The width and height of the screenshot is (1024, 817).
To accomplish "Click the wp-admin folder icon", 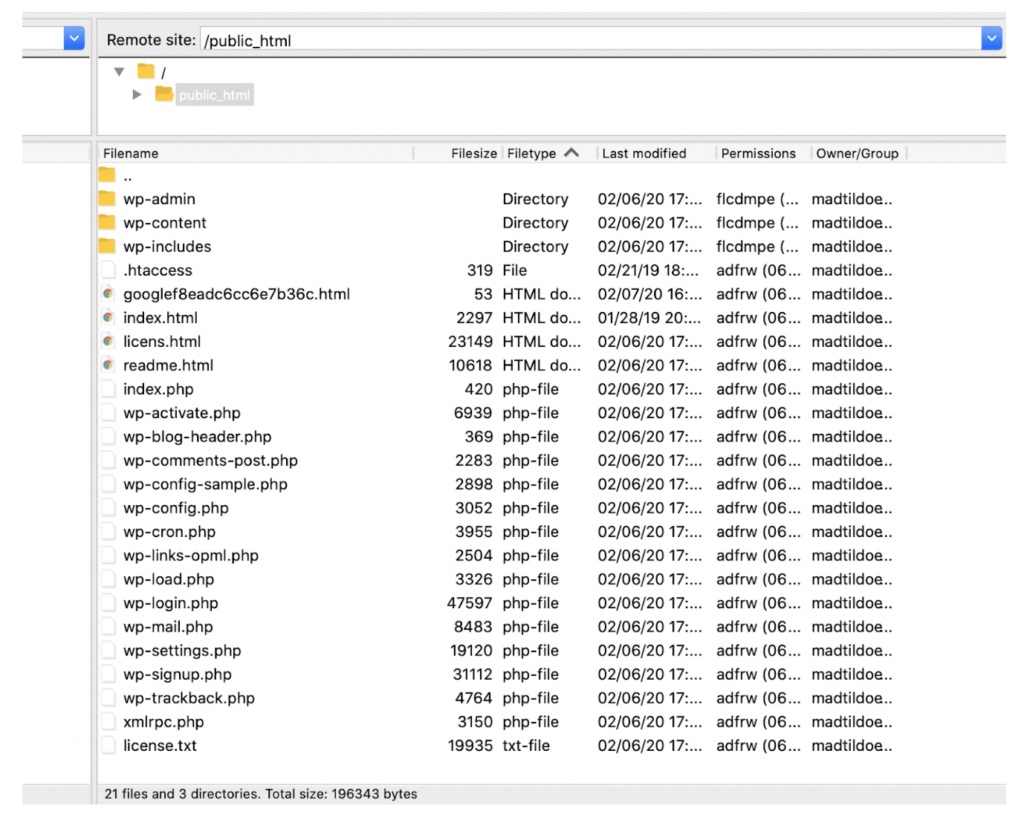I will coord(107,198).
